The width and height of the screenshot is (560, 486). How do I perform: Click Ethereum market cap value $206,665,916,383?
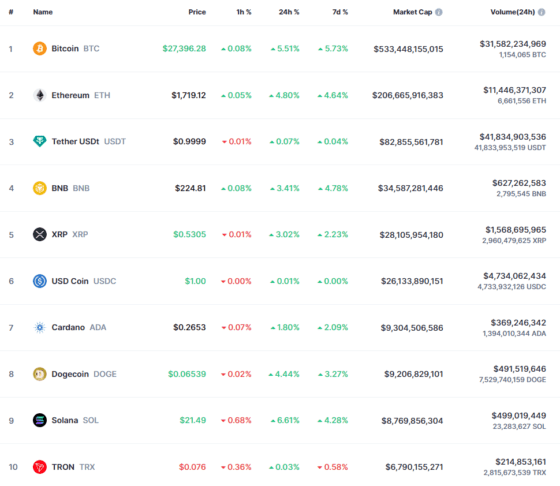click(408, 95)
